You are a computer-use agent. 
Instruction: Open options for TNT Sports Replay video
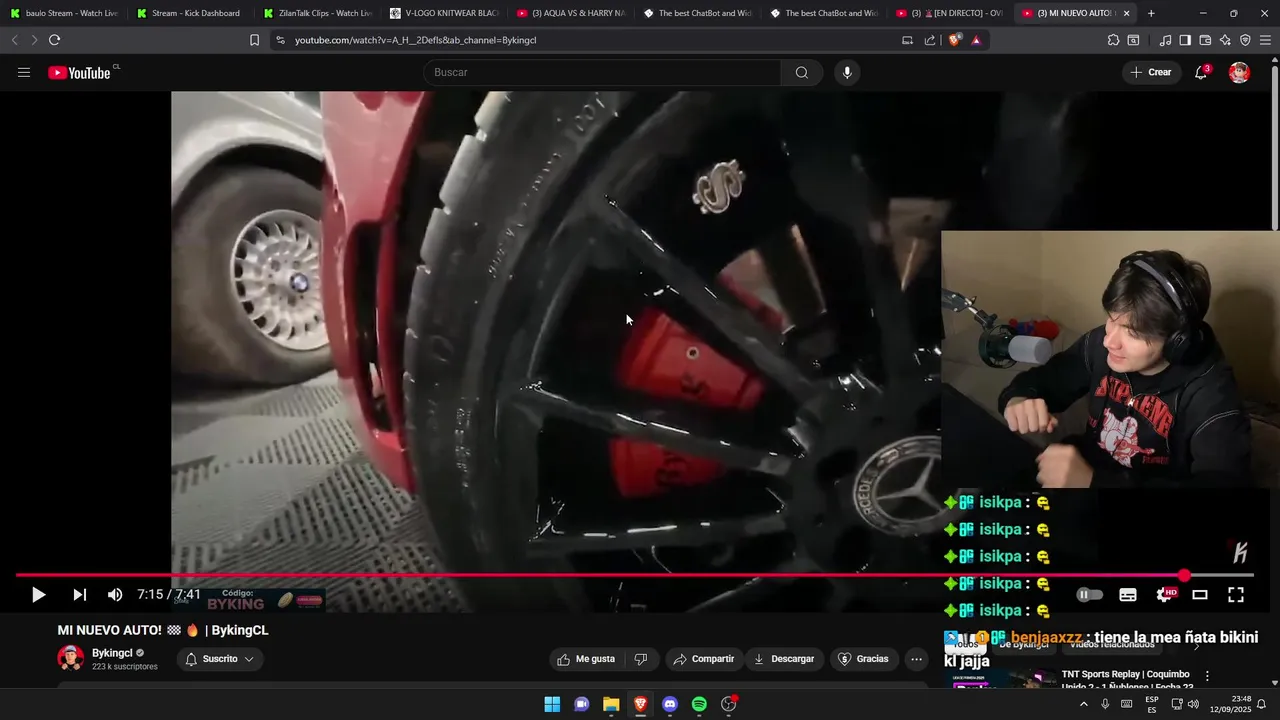1207,676
